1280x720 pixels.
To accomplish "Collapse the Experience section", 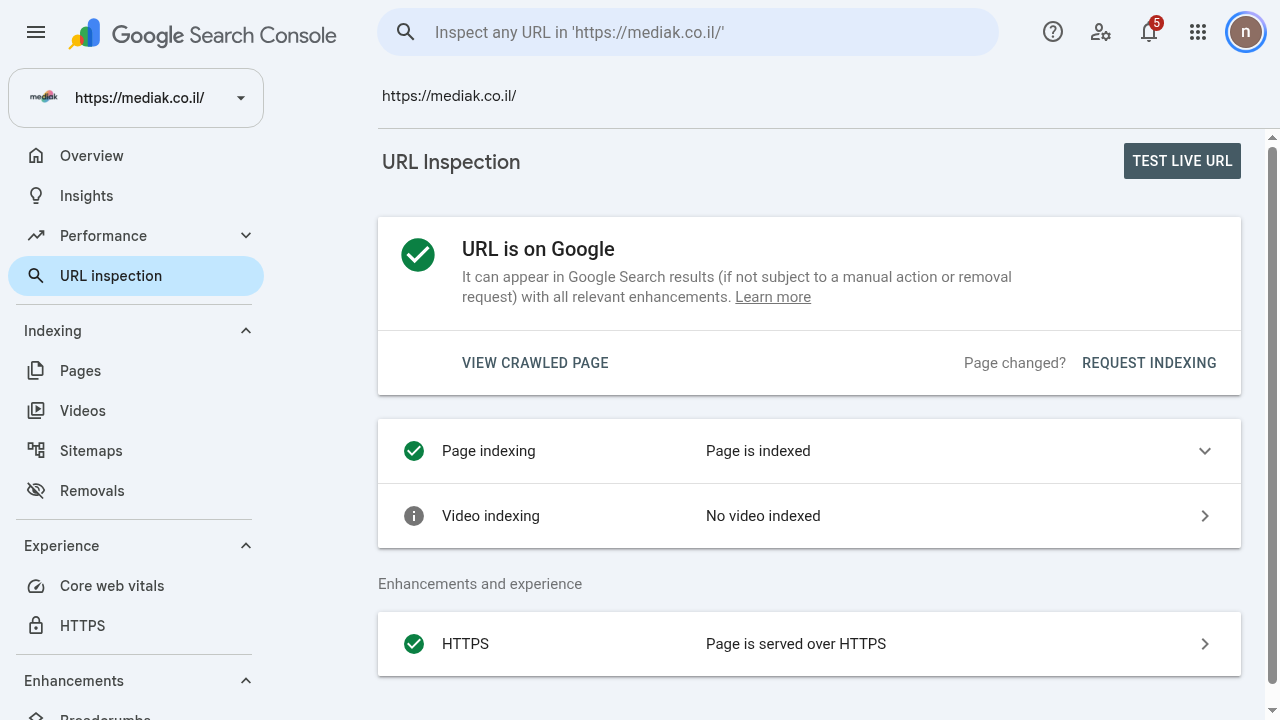I will (246, 546).
